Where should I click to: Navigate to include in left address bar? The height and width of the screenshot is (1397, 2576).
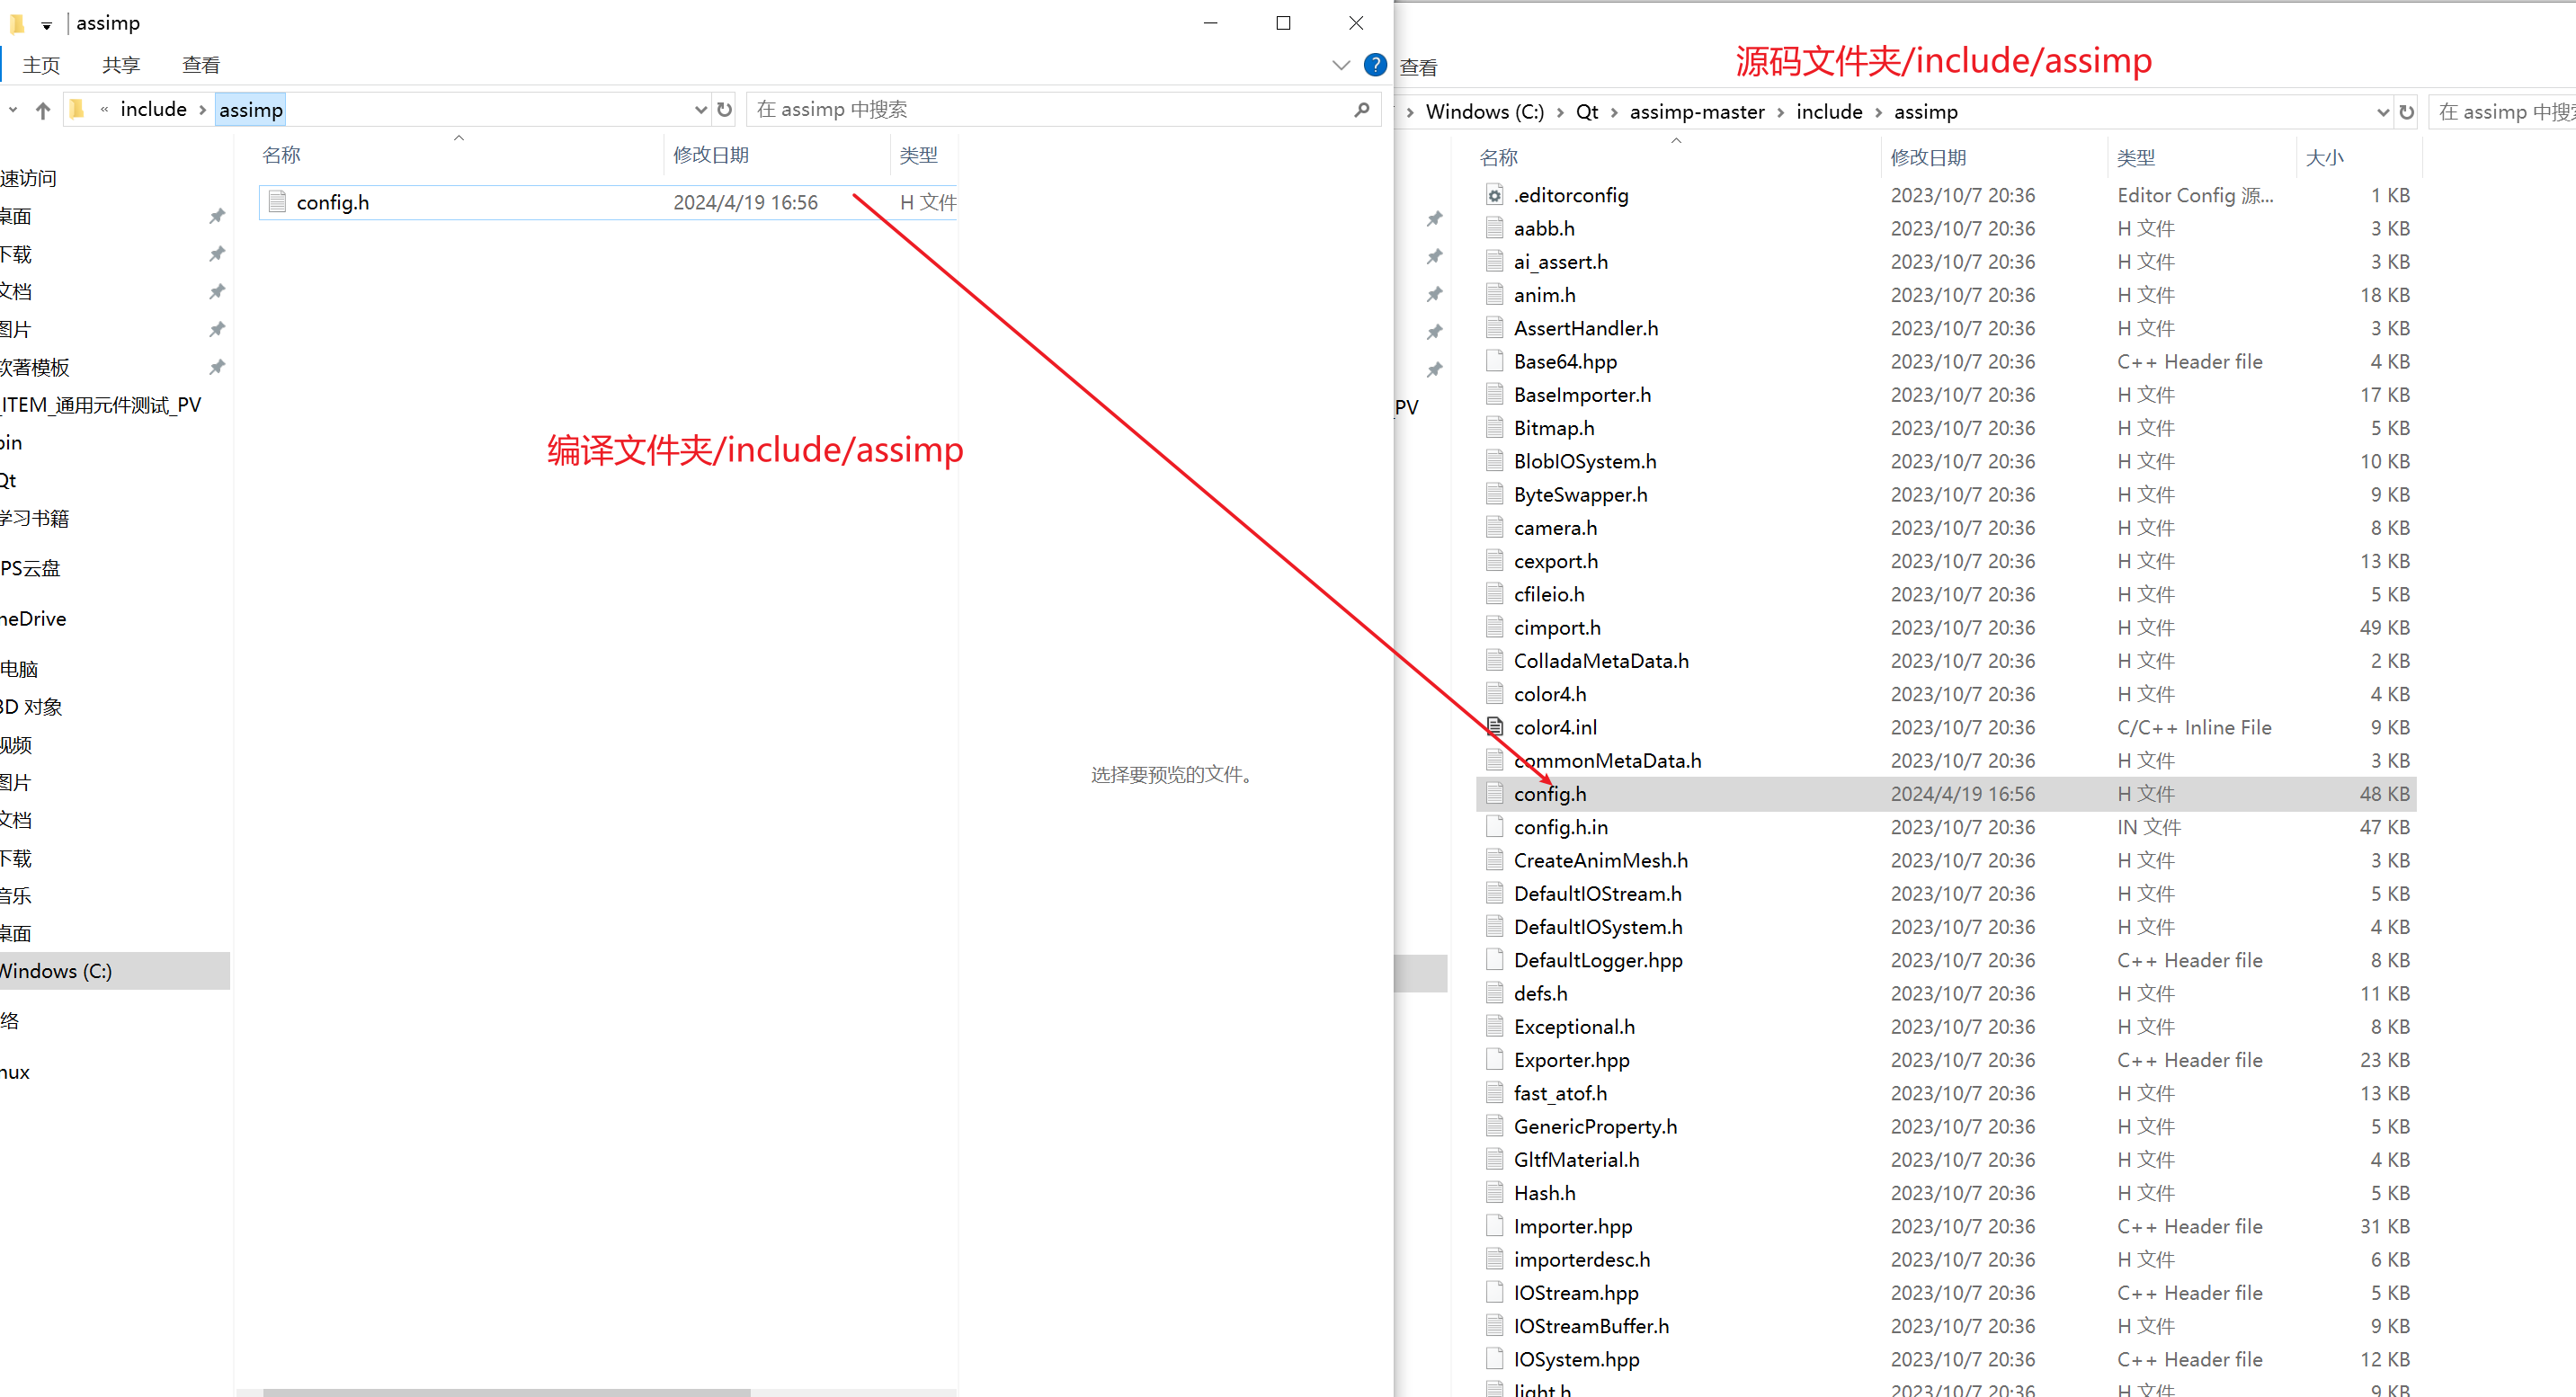pos(153,109)
